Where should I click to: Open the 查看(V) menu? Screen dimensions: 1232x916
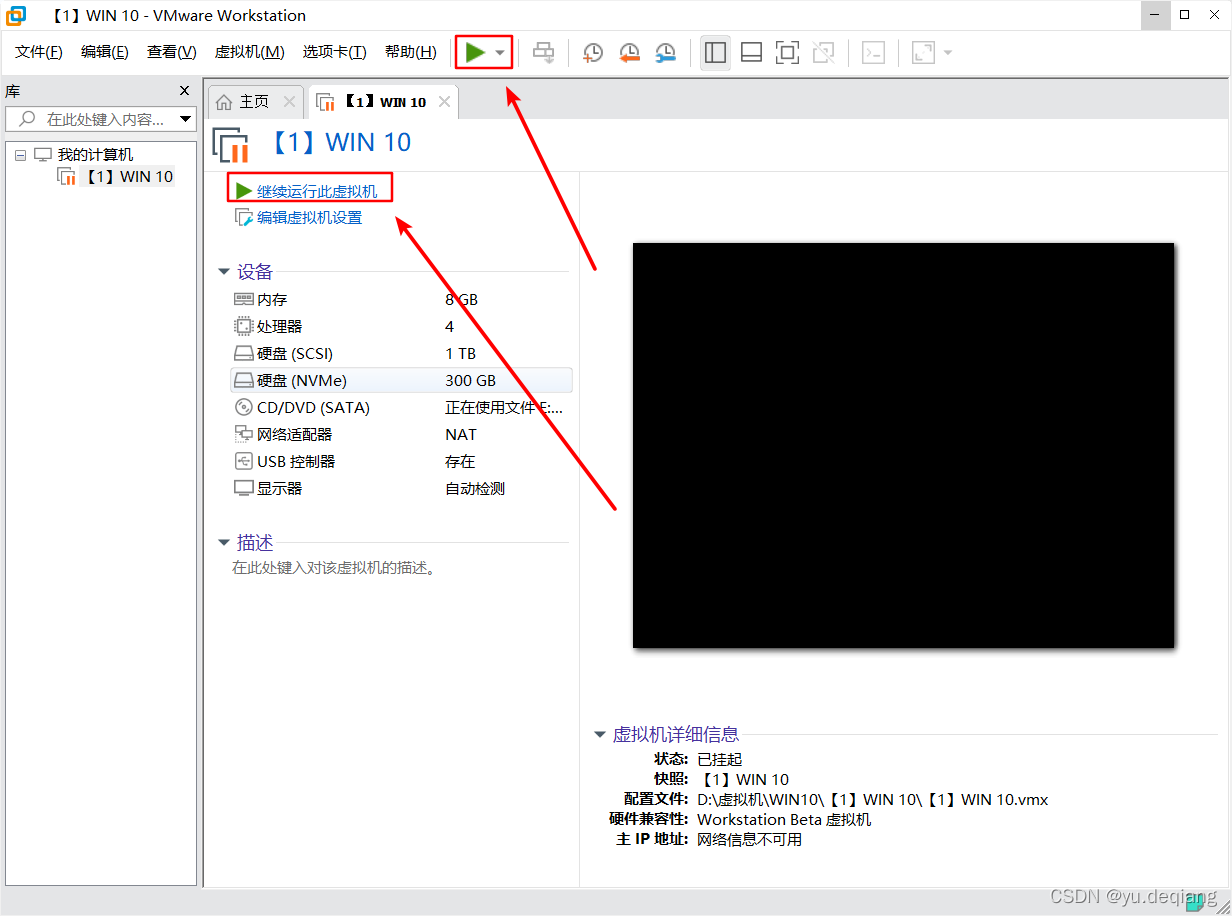[172, 52]
